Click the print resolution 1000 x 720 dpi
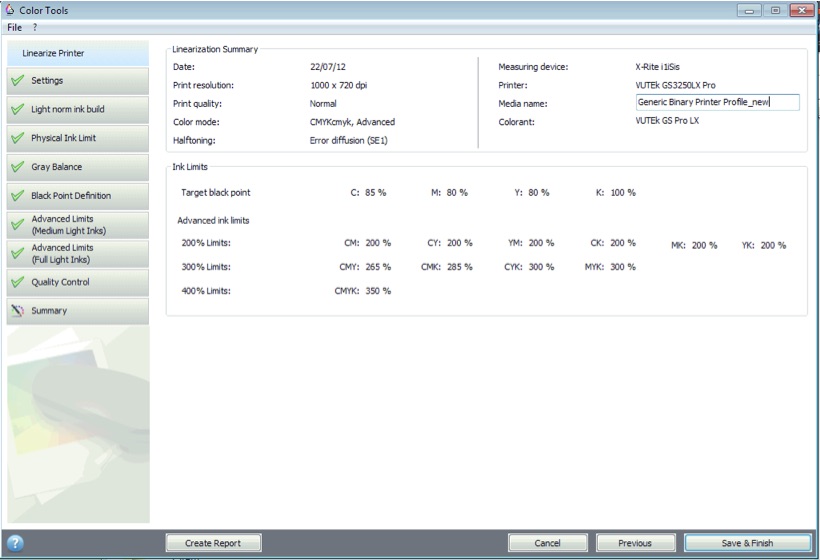The image size is (820, 560). [338, 85]
